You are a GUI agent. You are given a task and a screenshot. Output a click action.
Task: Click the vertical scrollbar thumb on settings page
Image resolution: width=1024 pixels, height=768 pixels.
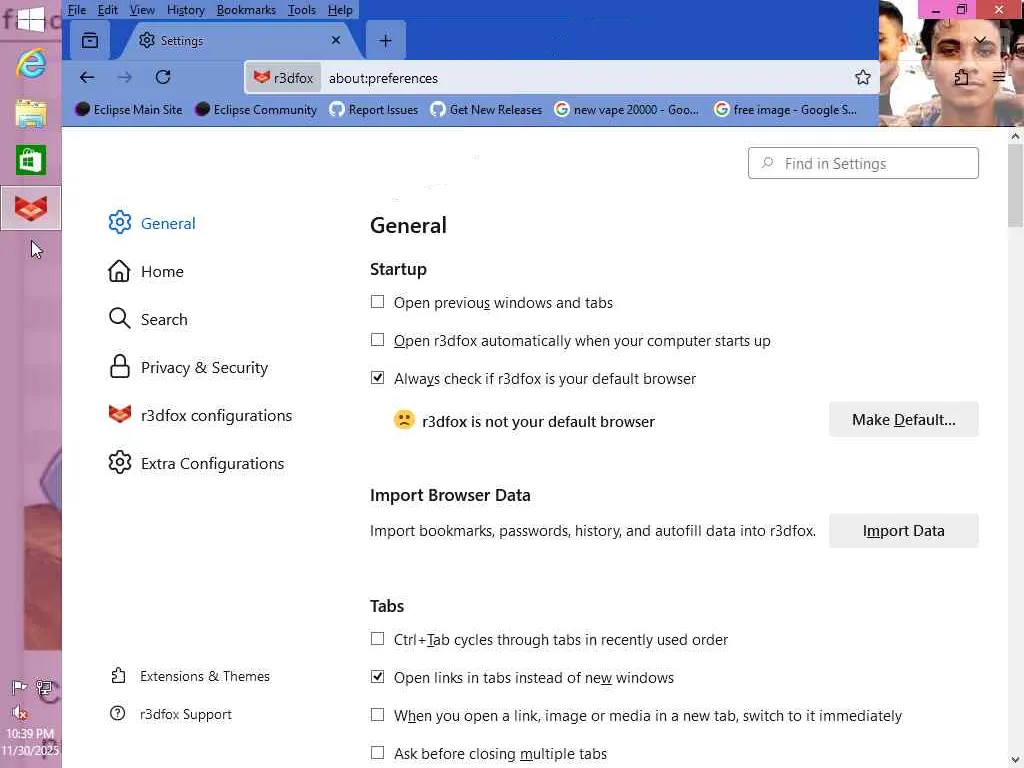(x=1015, y=185)
